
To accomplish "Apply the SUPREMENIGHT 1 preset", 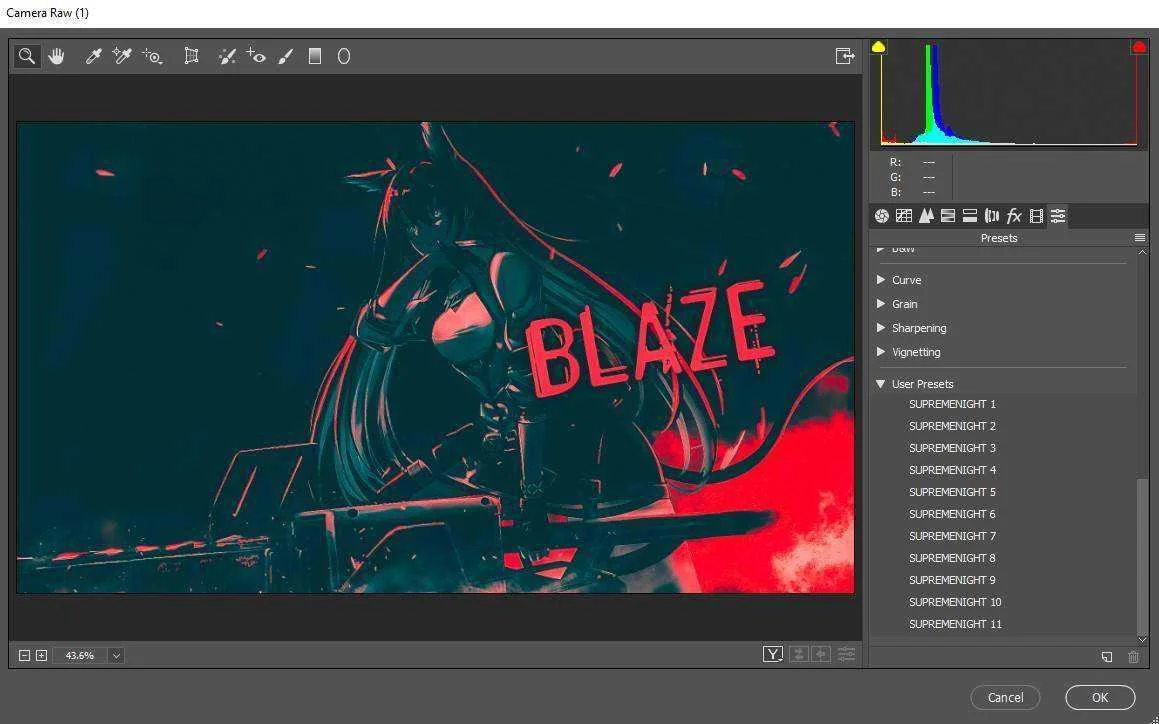I will tap(952, 404).
